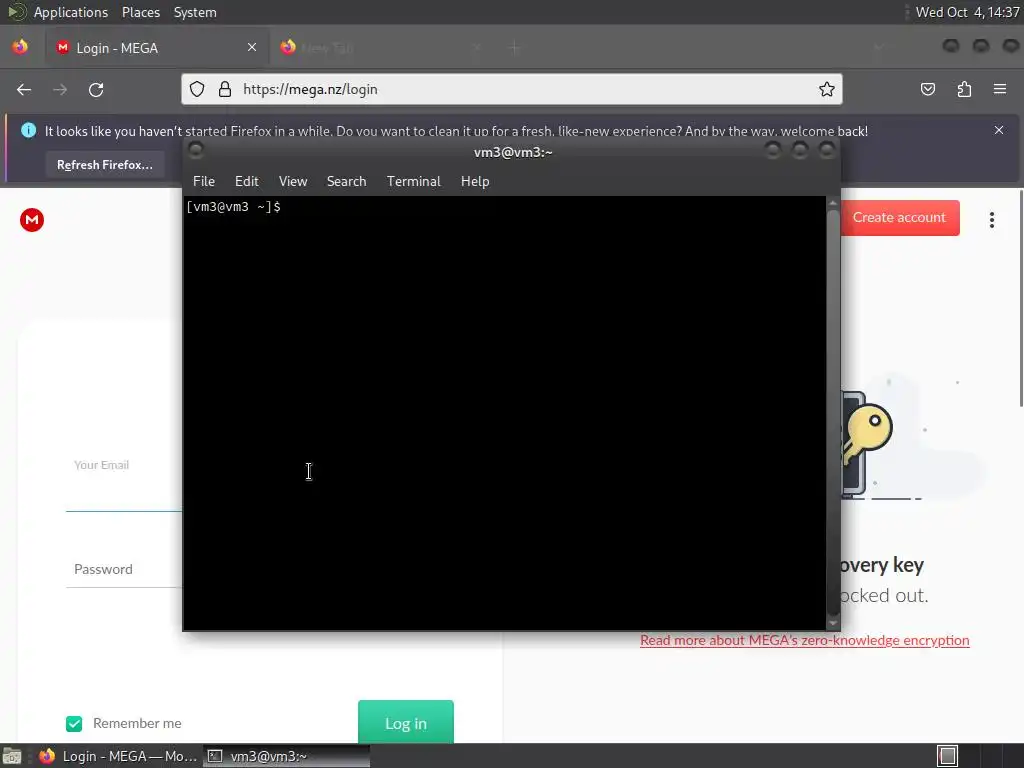Open the terminal View menu

(293, 182)
